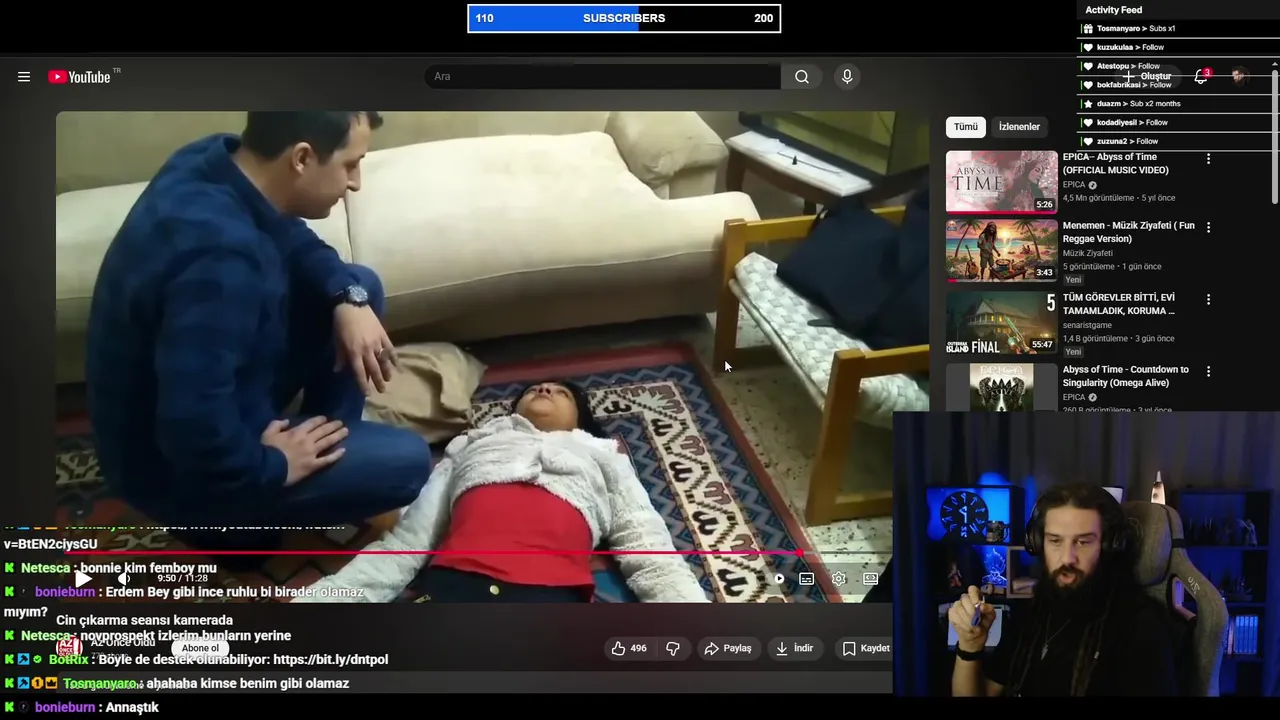Click the Ara search field

[x=603, y=77]
